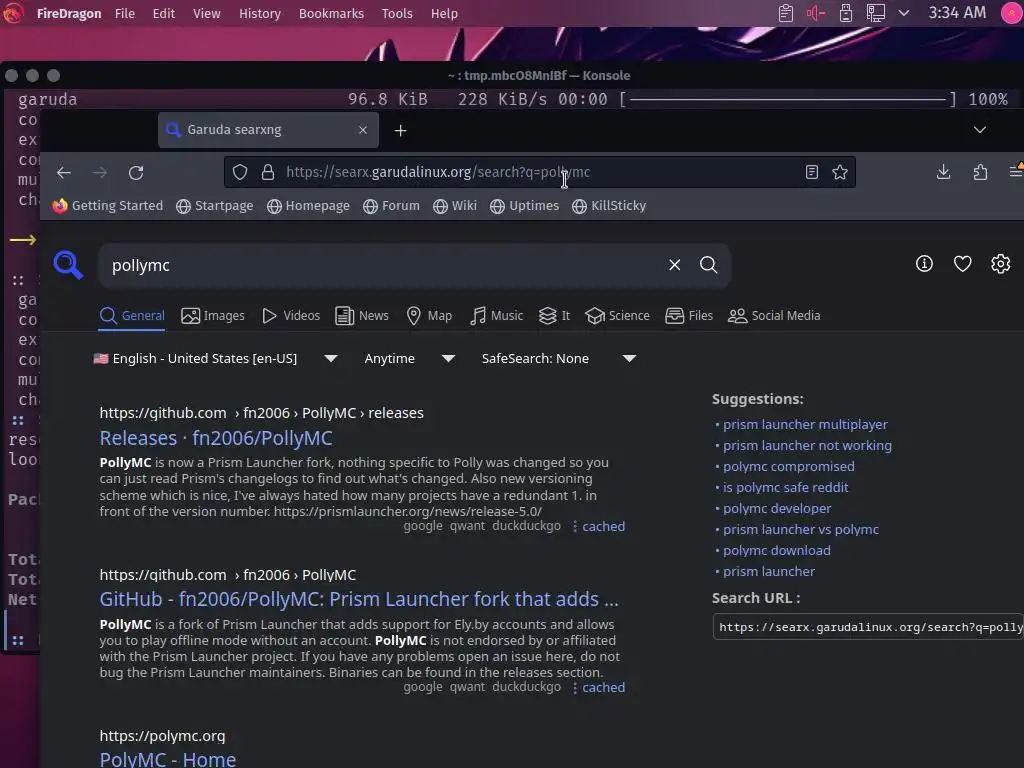Image resolution: width=1024 pixels, height=768 pixels.
Task: Open the shield tracking protection icon
Action: 240,172
